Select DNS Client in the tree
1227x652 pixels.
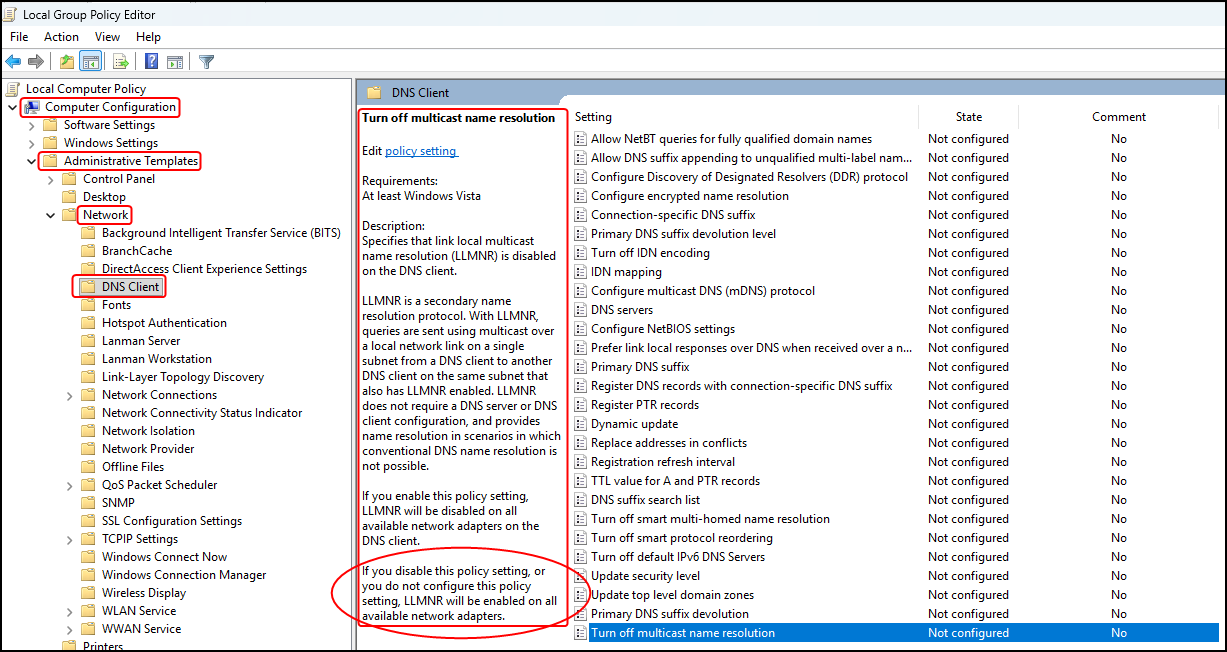click(130, 287)
